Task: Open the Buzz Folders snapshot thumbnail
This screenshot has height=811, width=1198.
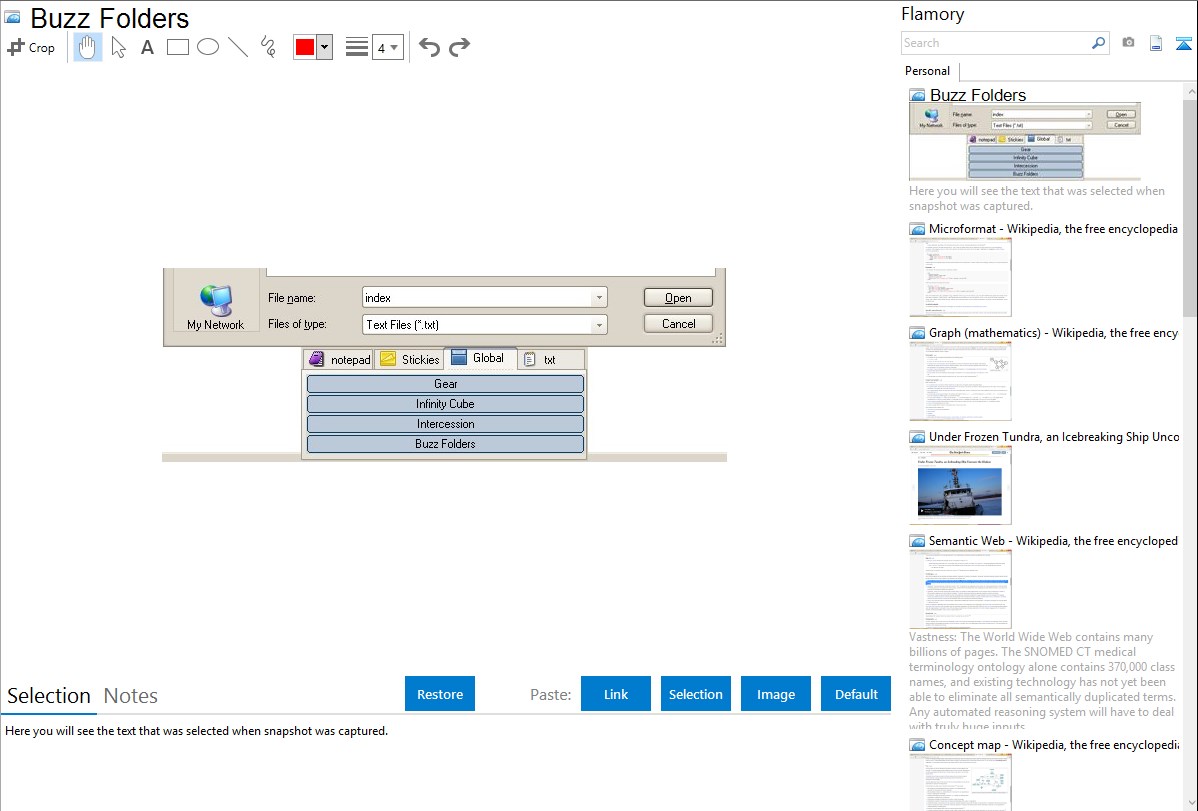Action: point(1025,142)
